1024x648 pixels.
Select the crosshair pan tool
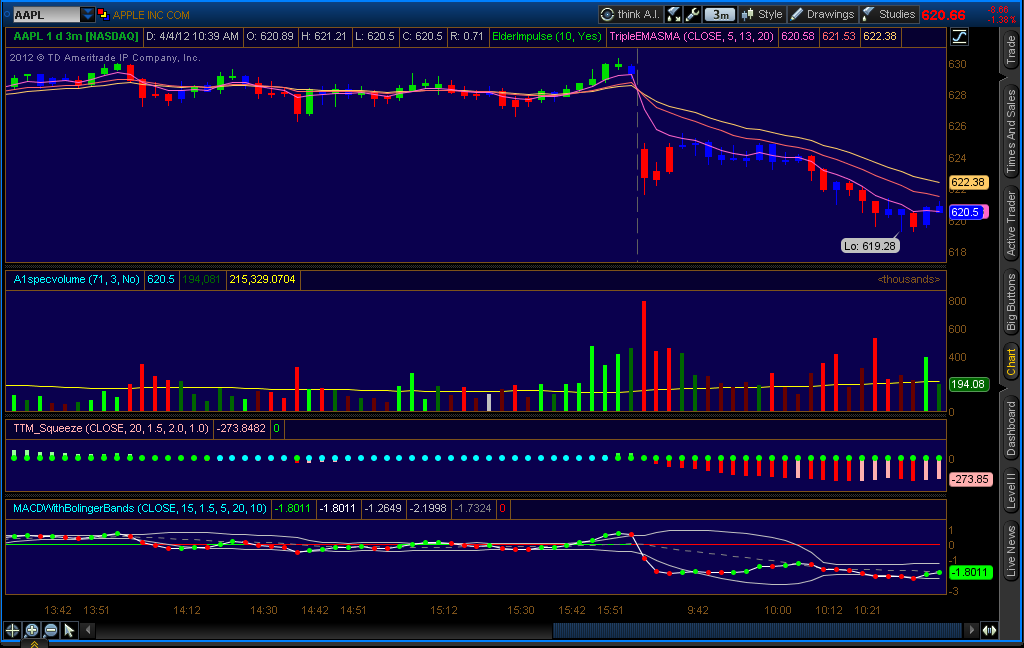(12, 630)
